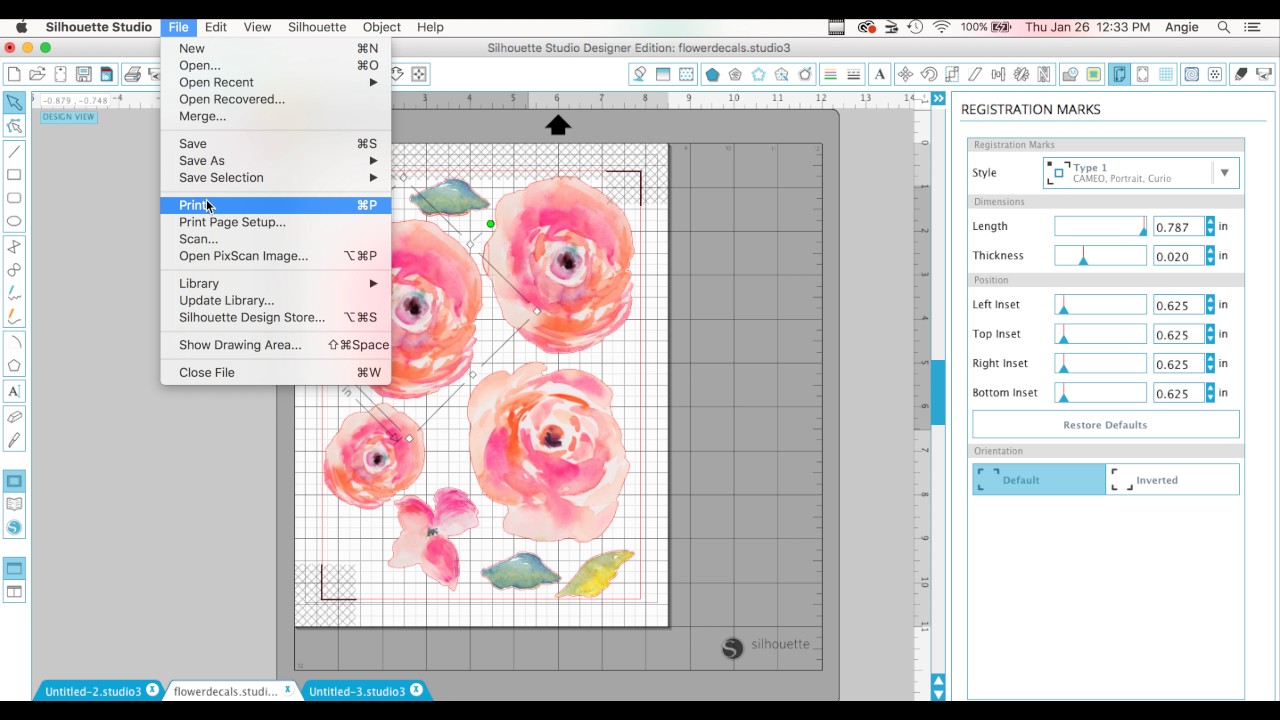Viewport: 1280px width, 720px height.
Task: Select the Eraser tool
Action: pos(14,415)
